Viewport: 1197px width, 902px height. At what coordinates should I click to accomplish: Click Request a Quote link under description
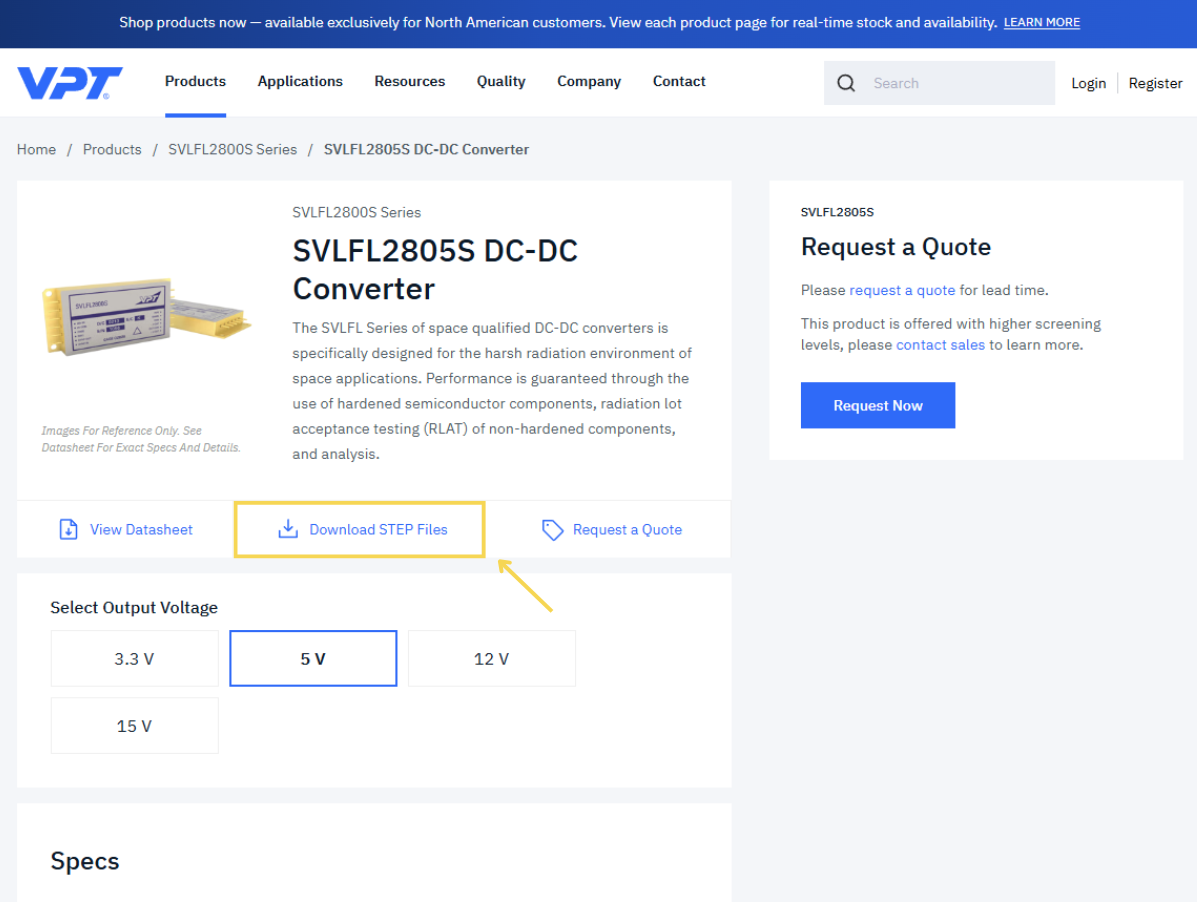[611, 530]
